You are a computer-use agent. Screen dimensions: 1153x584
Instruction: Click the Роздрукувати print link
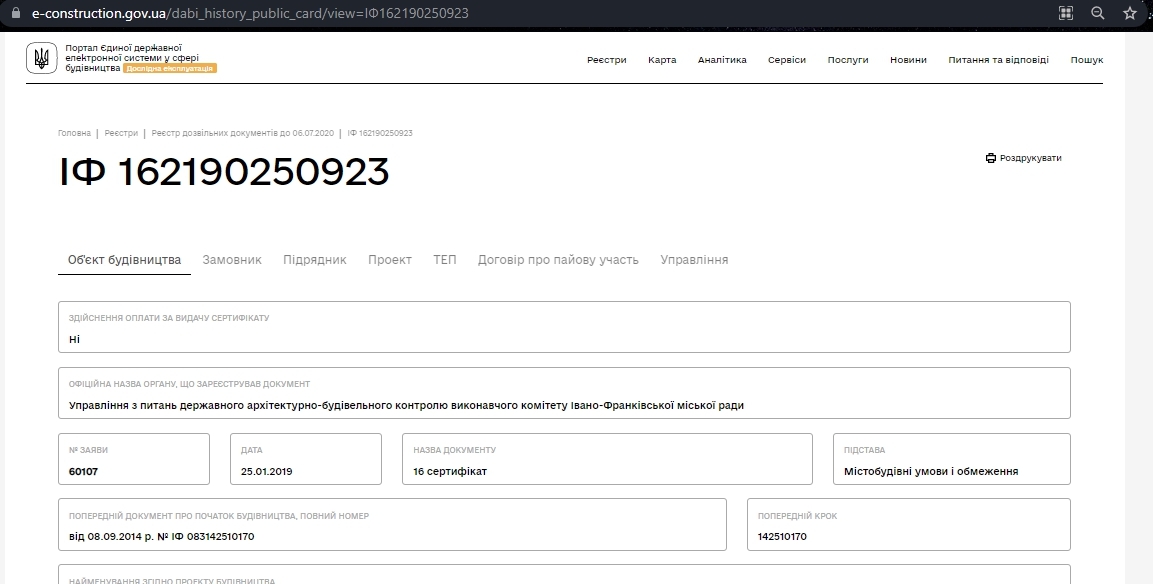point(1024,158)
